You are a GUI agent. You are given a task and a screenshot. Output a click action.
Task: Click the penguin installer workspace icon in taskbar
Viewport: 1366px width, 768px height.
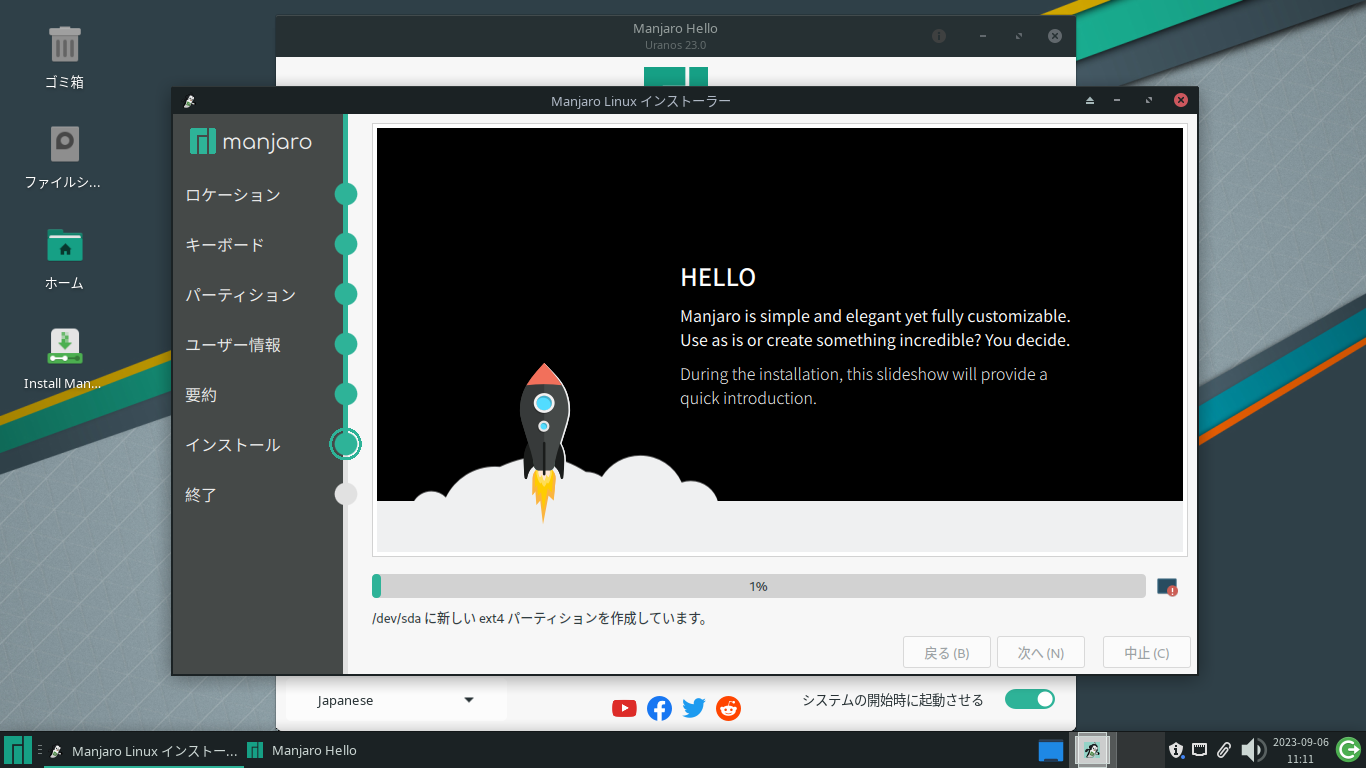click(x=1092, y=750)
